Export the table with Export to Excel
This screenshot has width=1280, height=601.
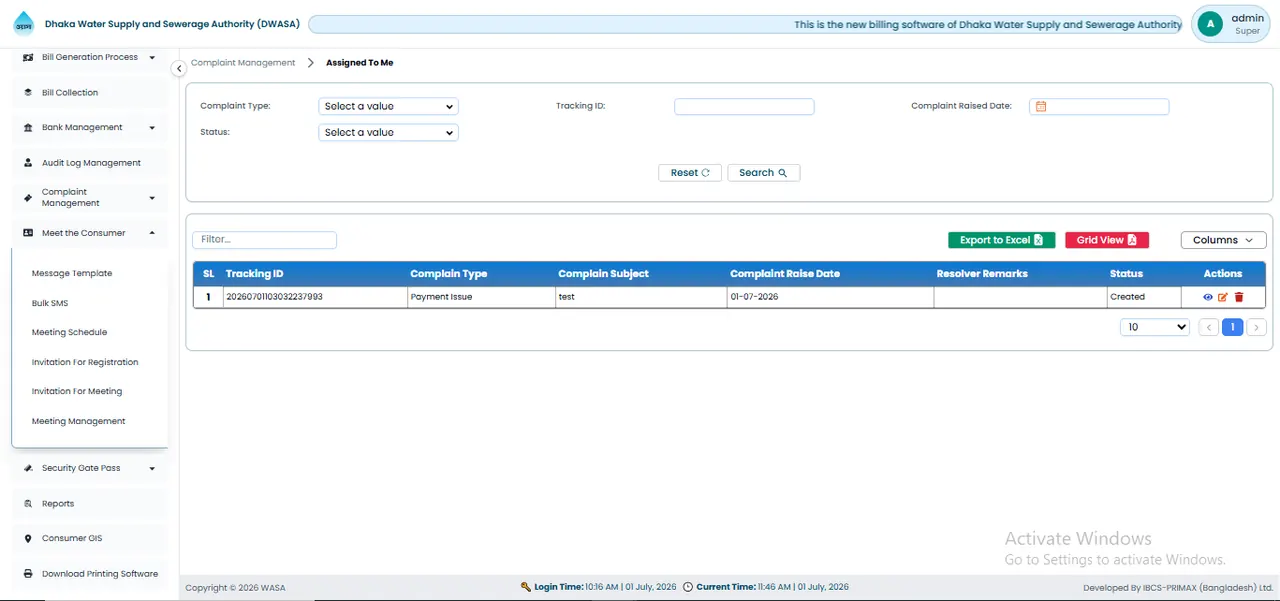[1001, 240]
